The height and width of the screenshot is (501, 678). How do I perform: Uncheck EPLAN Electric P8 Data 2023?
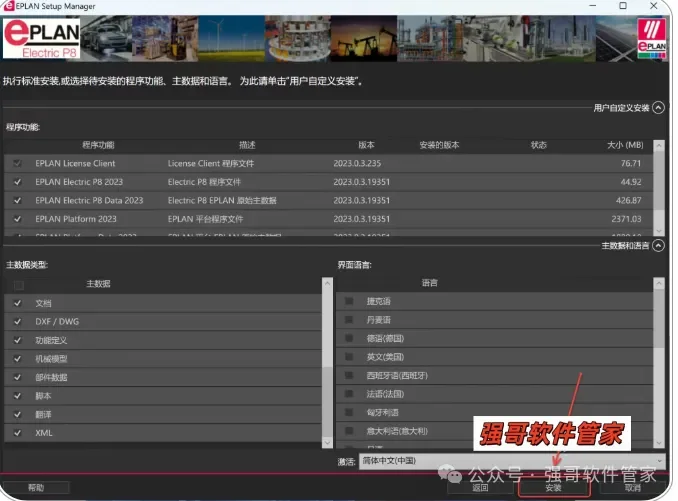tap(17, 201)
